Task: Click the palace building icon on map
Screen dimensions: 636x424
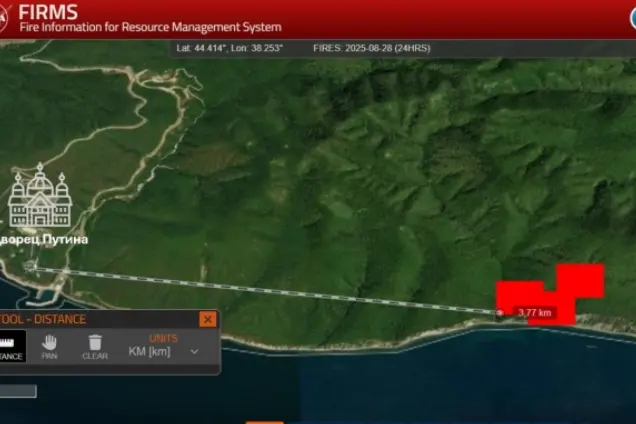Action: coord(40,195)
